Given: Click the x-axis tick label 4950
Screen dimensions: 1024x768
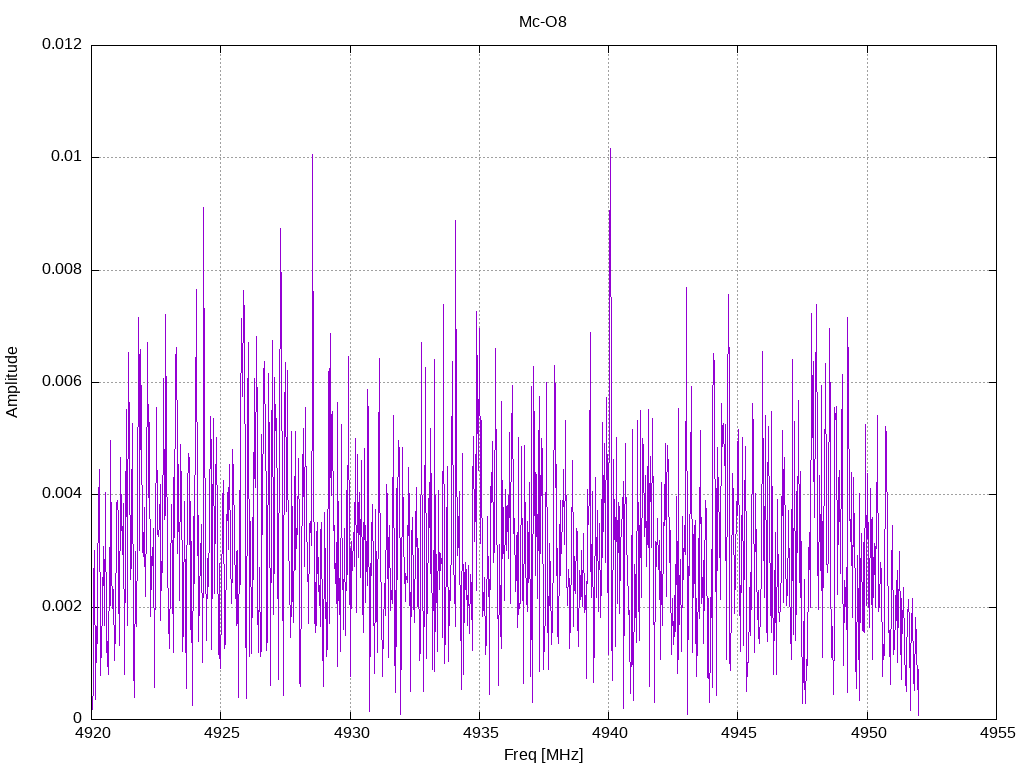Looking at the screenshot, I should coord(869,733).
